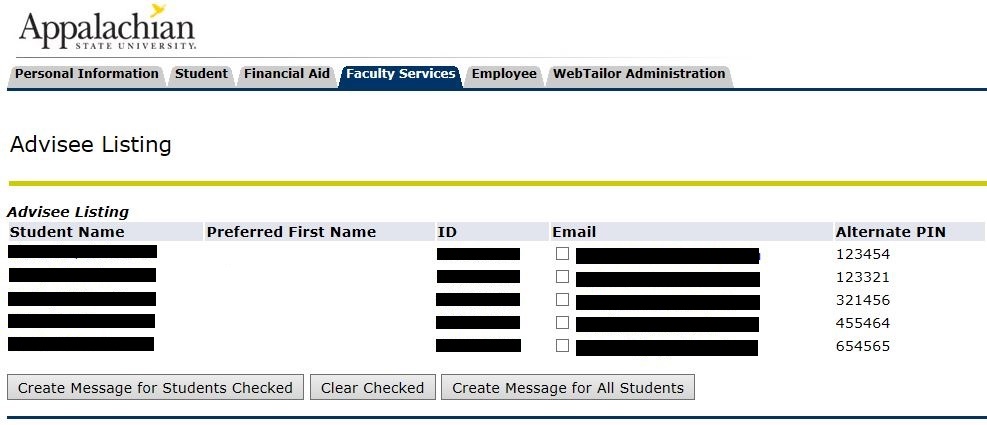Go to the Employee tab

tap(504, 74)
